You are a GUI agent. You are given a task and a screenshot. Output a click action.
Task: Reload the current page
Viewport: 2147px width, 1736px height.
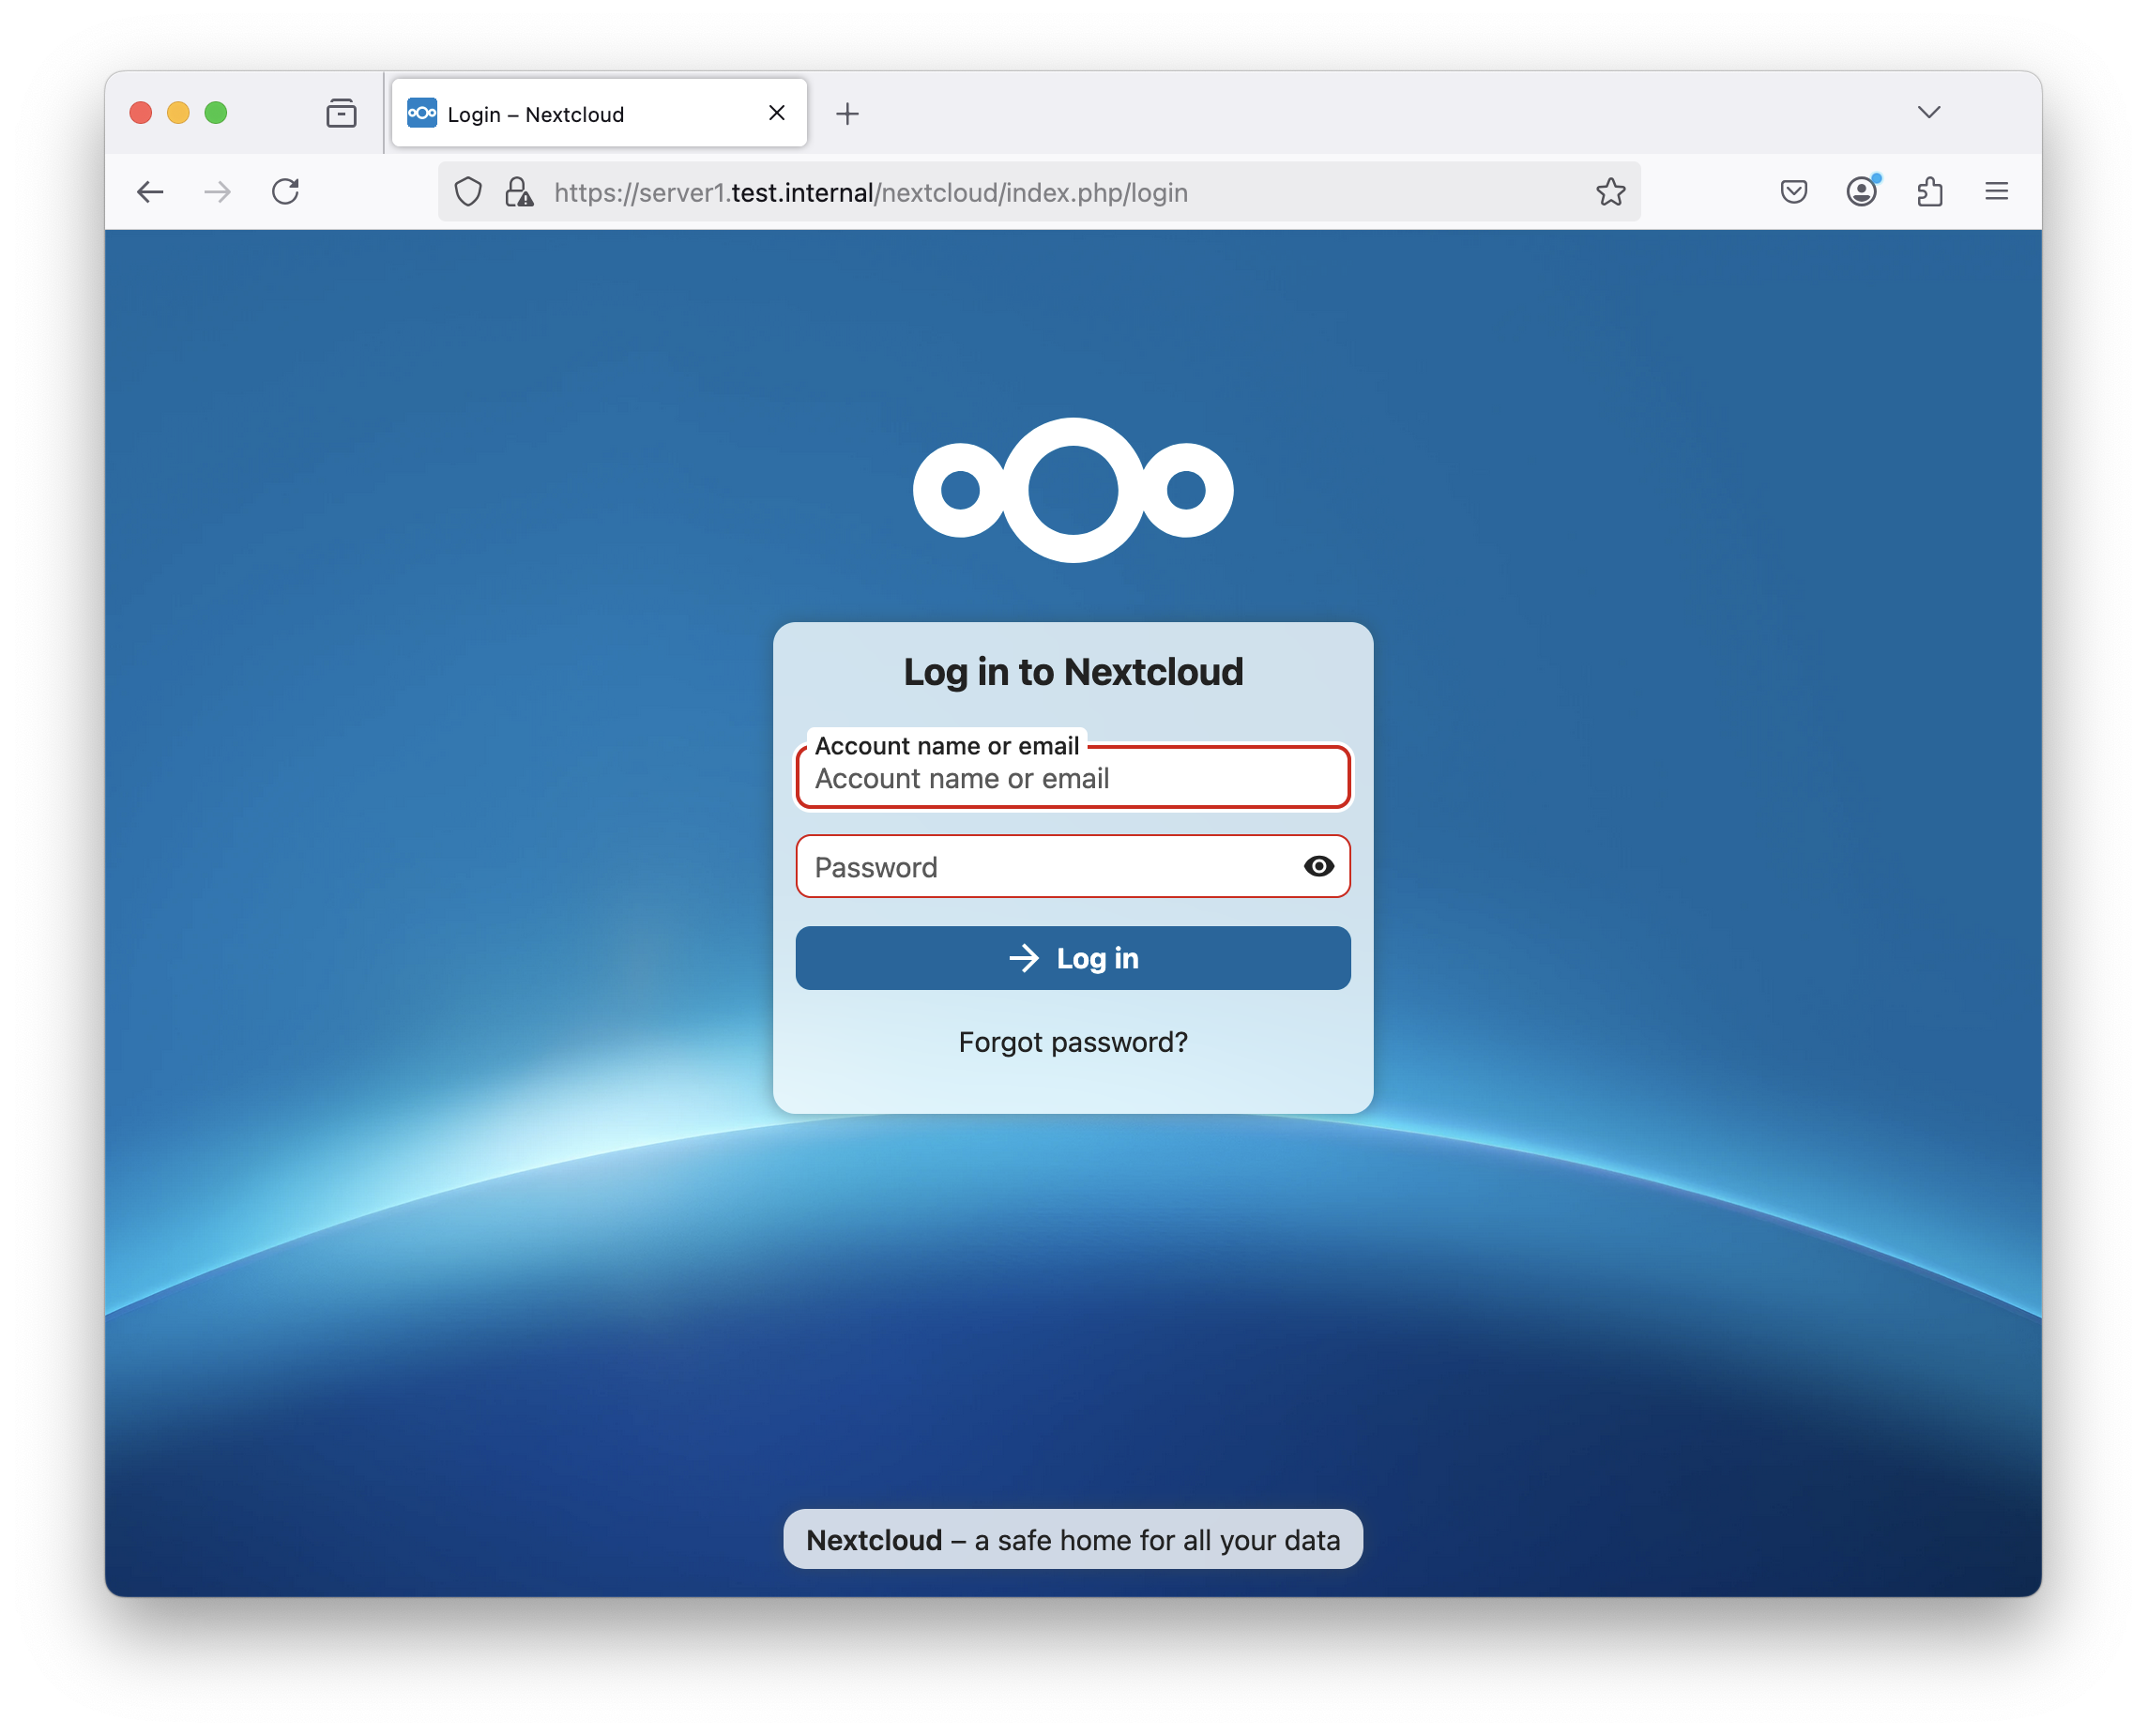(286, 192)
